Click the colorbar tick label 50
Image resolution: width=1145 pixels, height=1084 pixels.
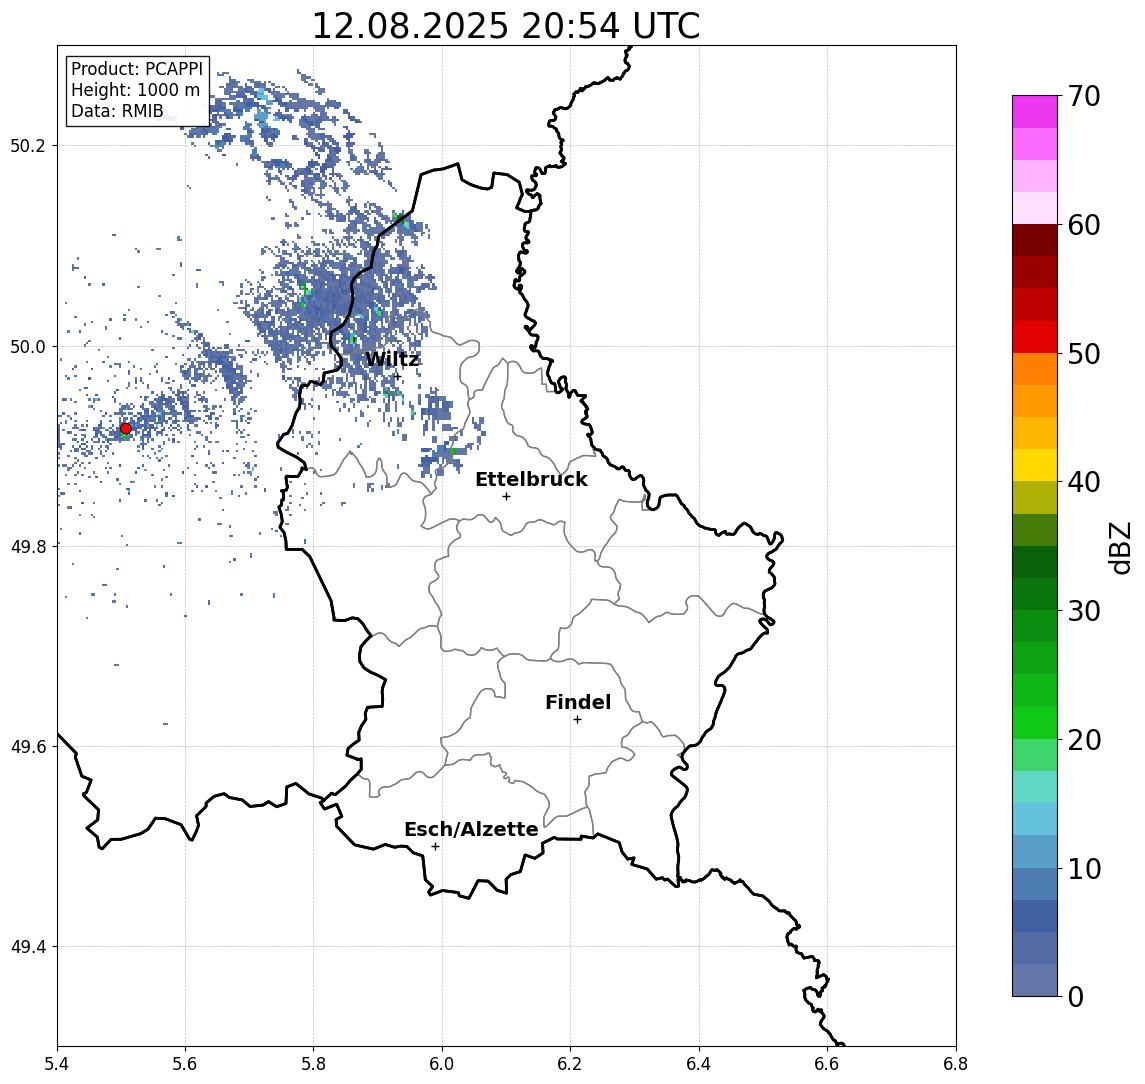click(1084, 354)
